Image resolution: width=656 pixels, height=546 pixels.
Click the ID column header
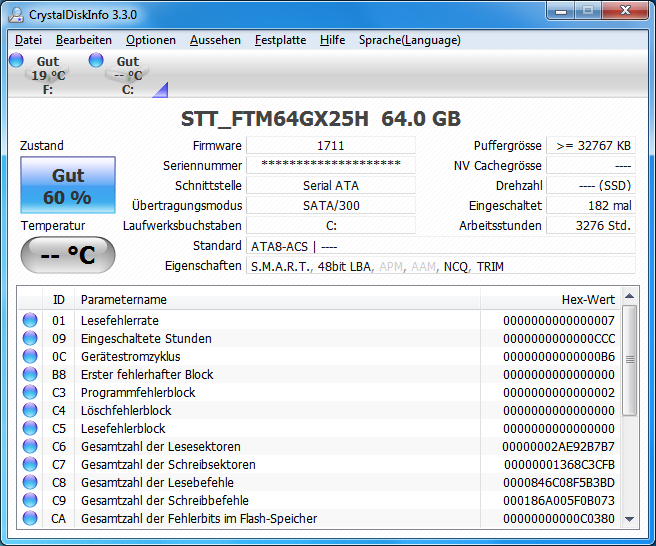tap(59, 300)
